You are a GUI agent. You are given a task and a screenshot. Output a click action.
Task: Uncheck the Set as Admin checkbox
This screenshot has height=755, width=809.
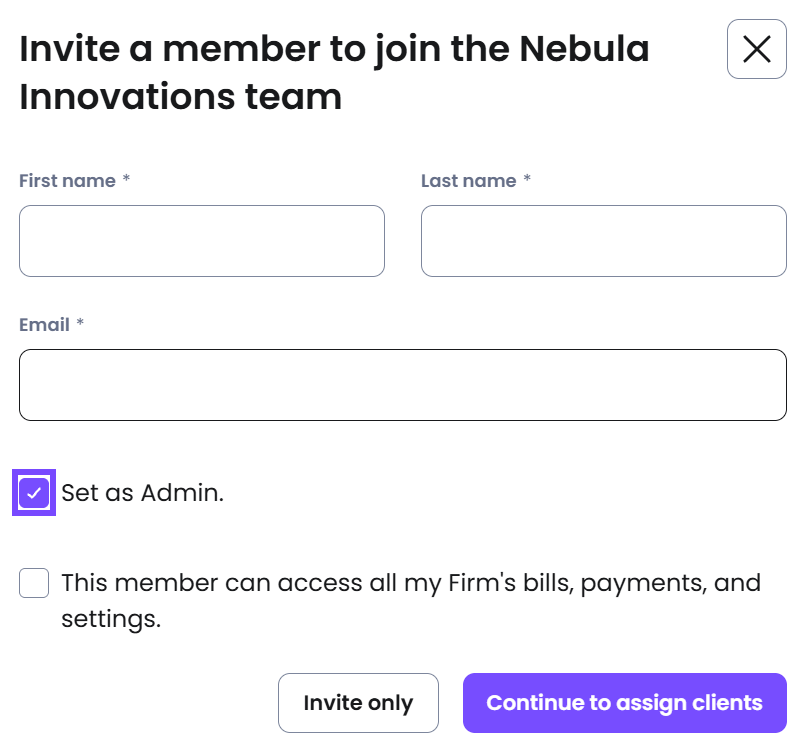(x=34, y=493)
